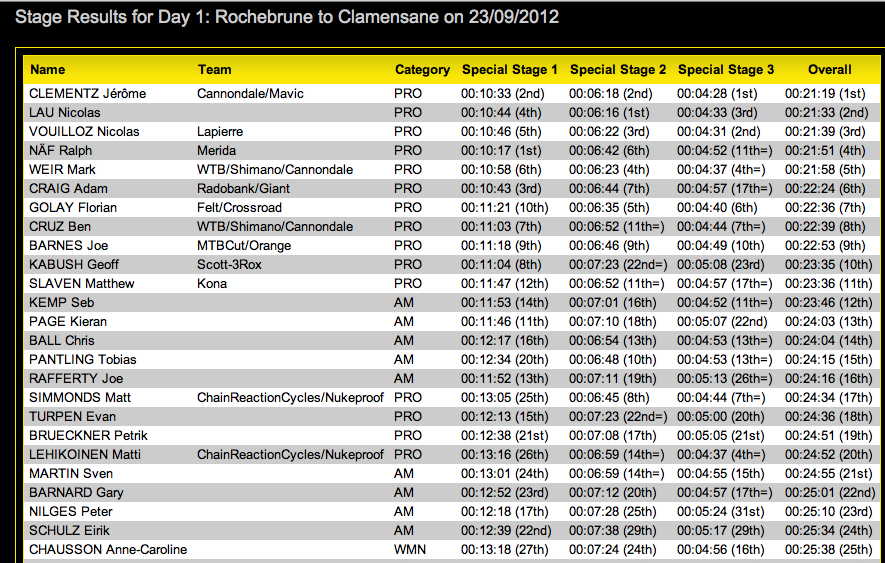Select the stage results page title
This screenshot has width=885, height=563.
pos(287,17)
